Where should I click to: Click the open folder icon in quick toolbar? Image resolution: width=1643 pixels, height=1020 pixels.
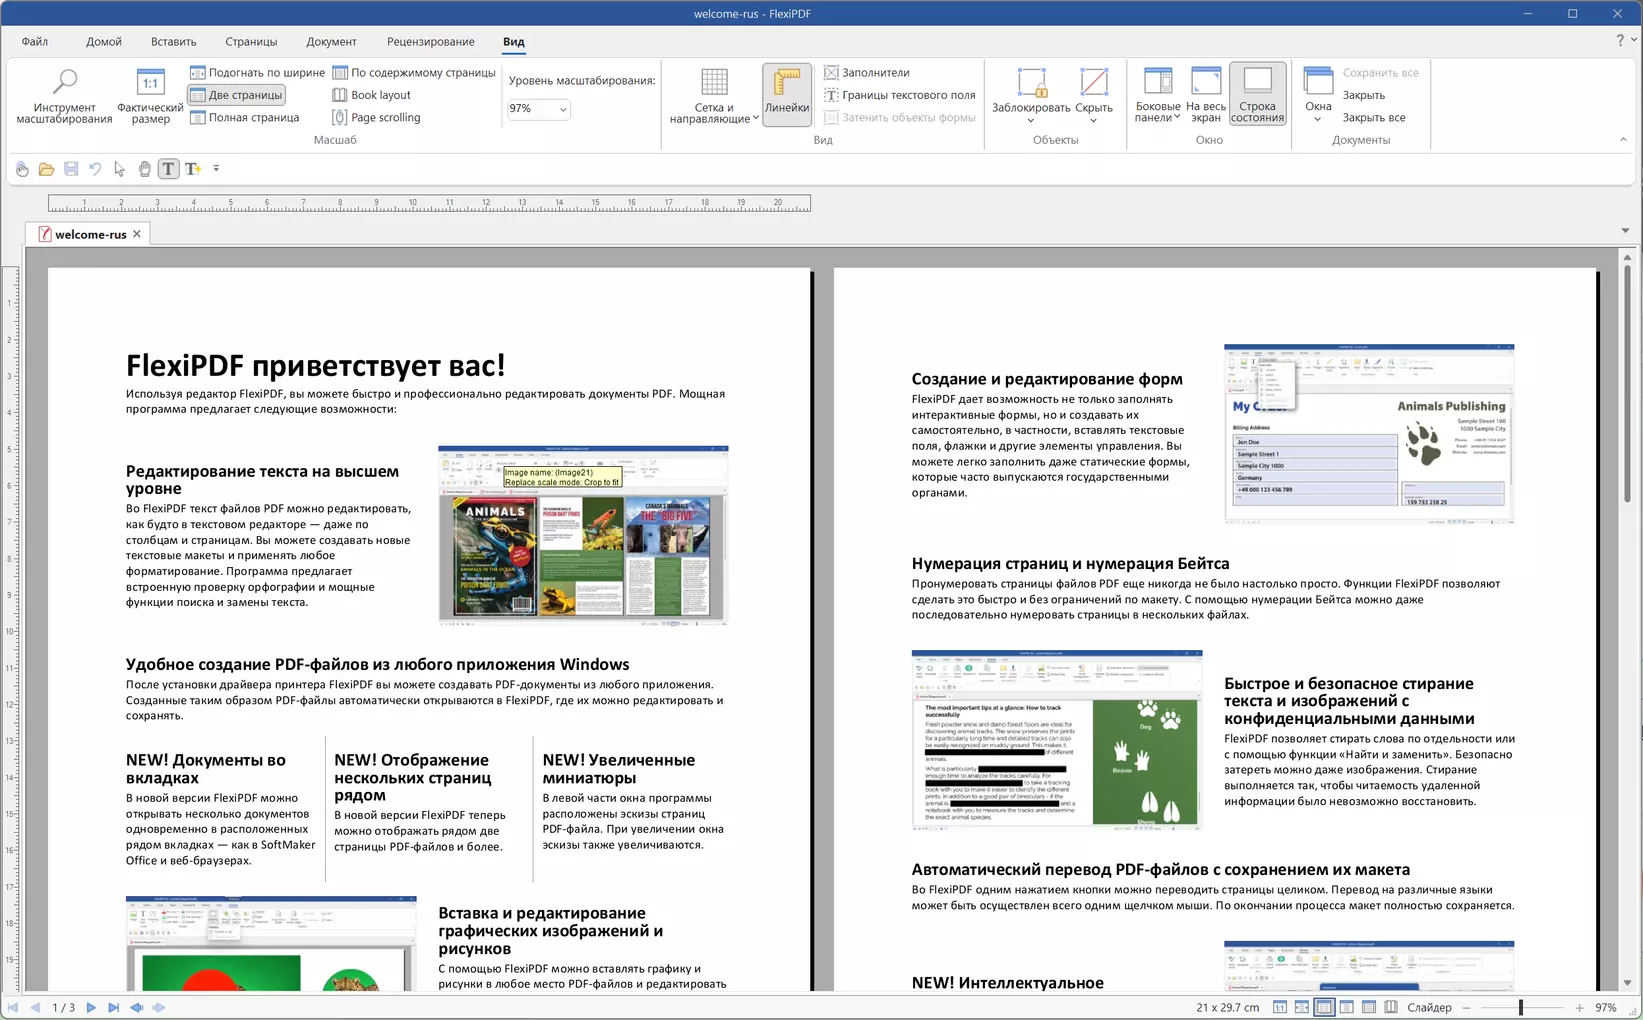pos(46,169)
